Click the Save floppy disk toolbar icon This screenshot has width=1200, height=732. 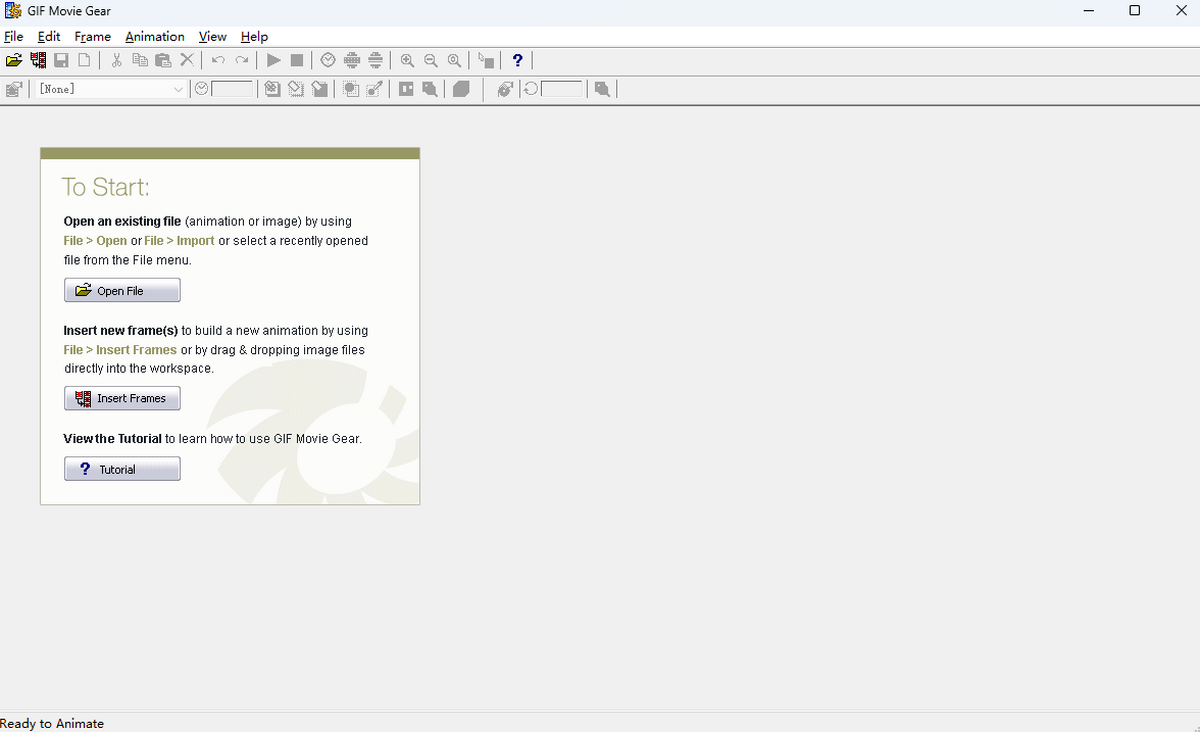point(61,61)
